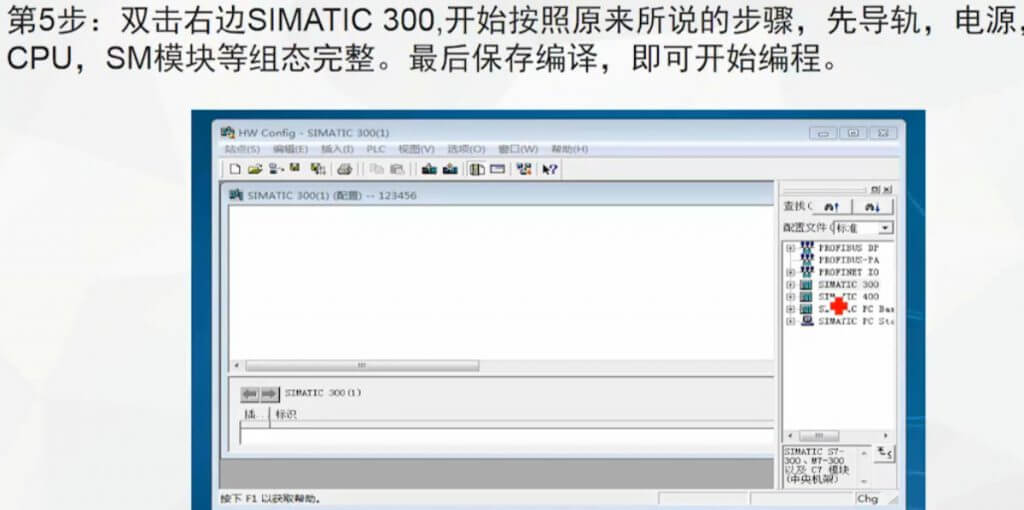Image resolution: width=1024 pixels, height=510 pixels.
Task: Open the 站点(S) menu
Action: 242,150
